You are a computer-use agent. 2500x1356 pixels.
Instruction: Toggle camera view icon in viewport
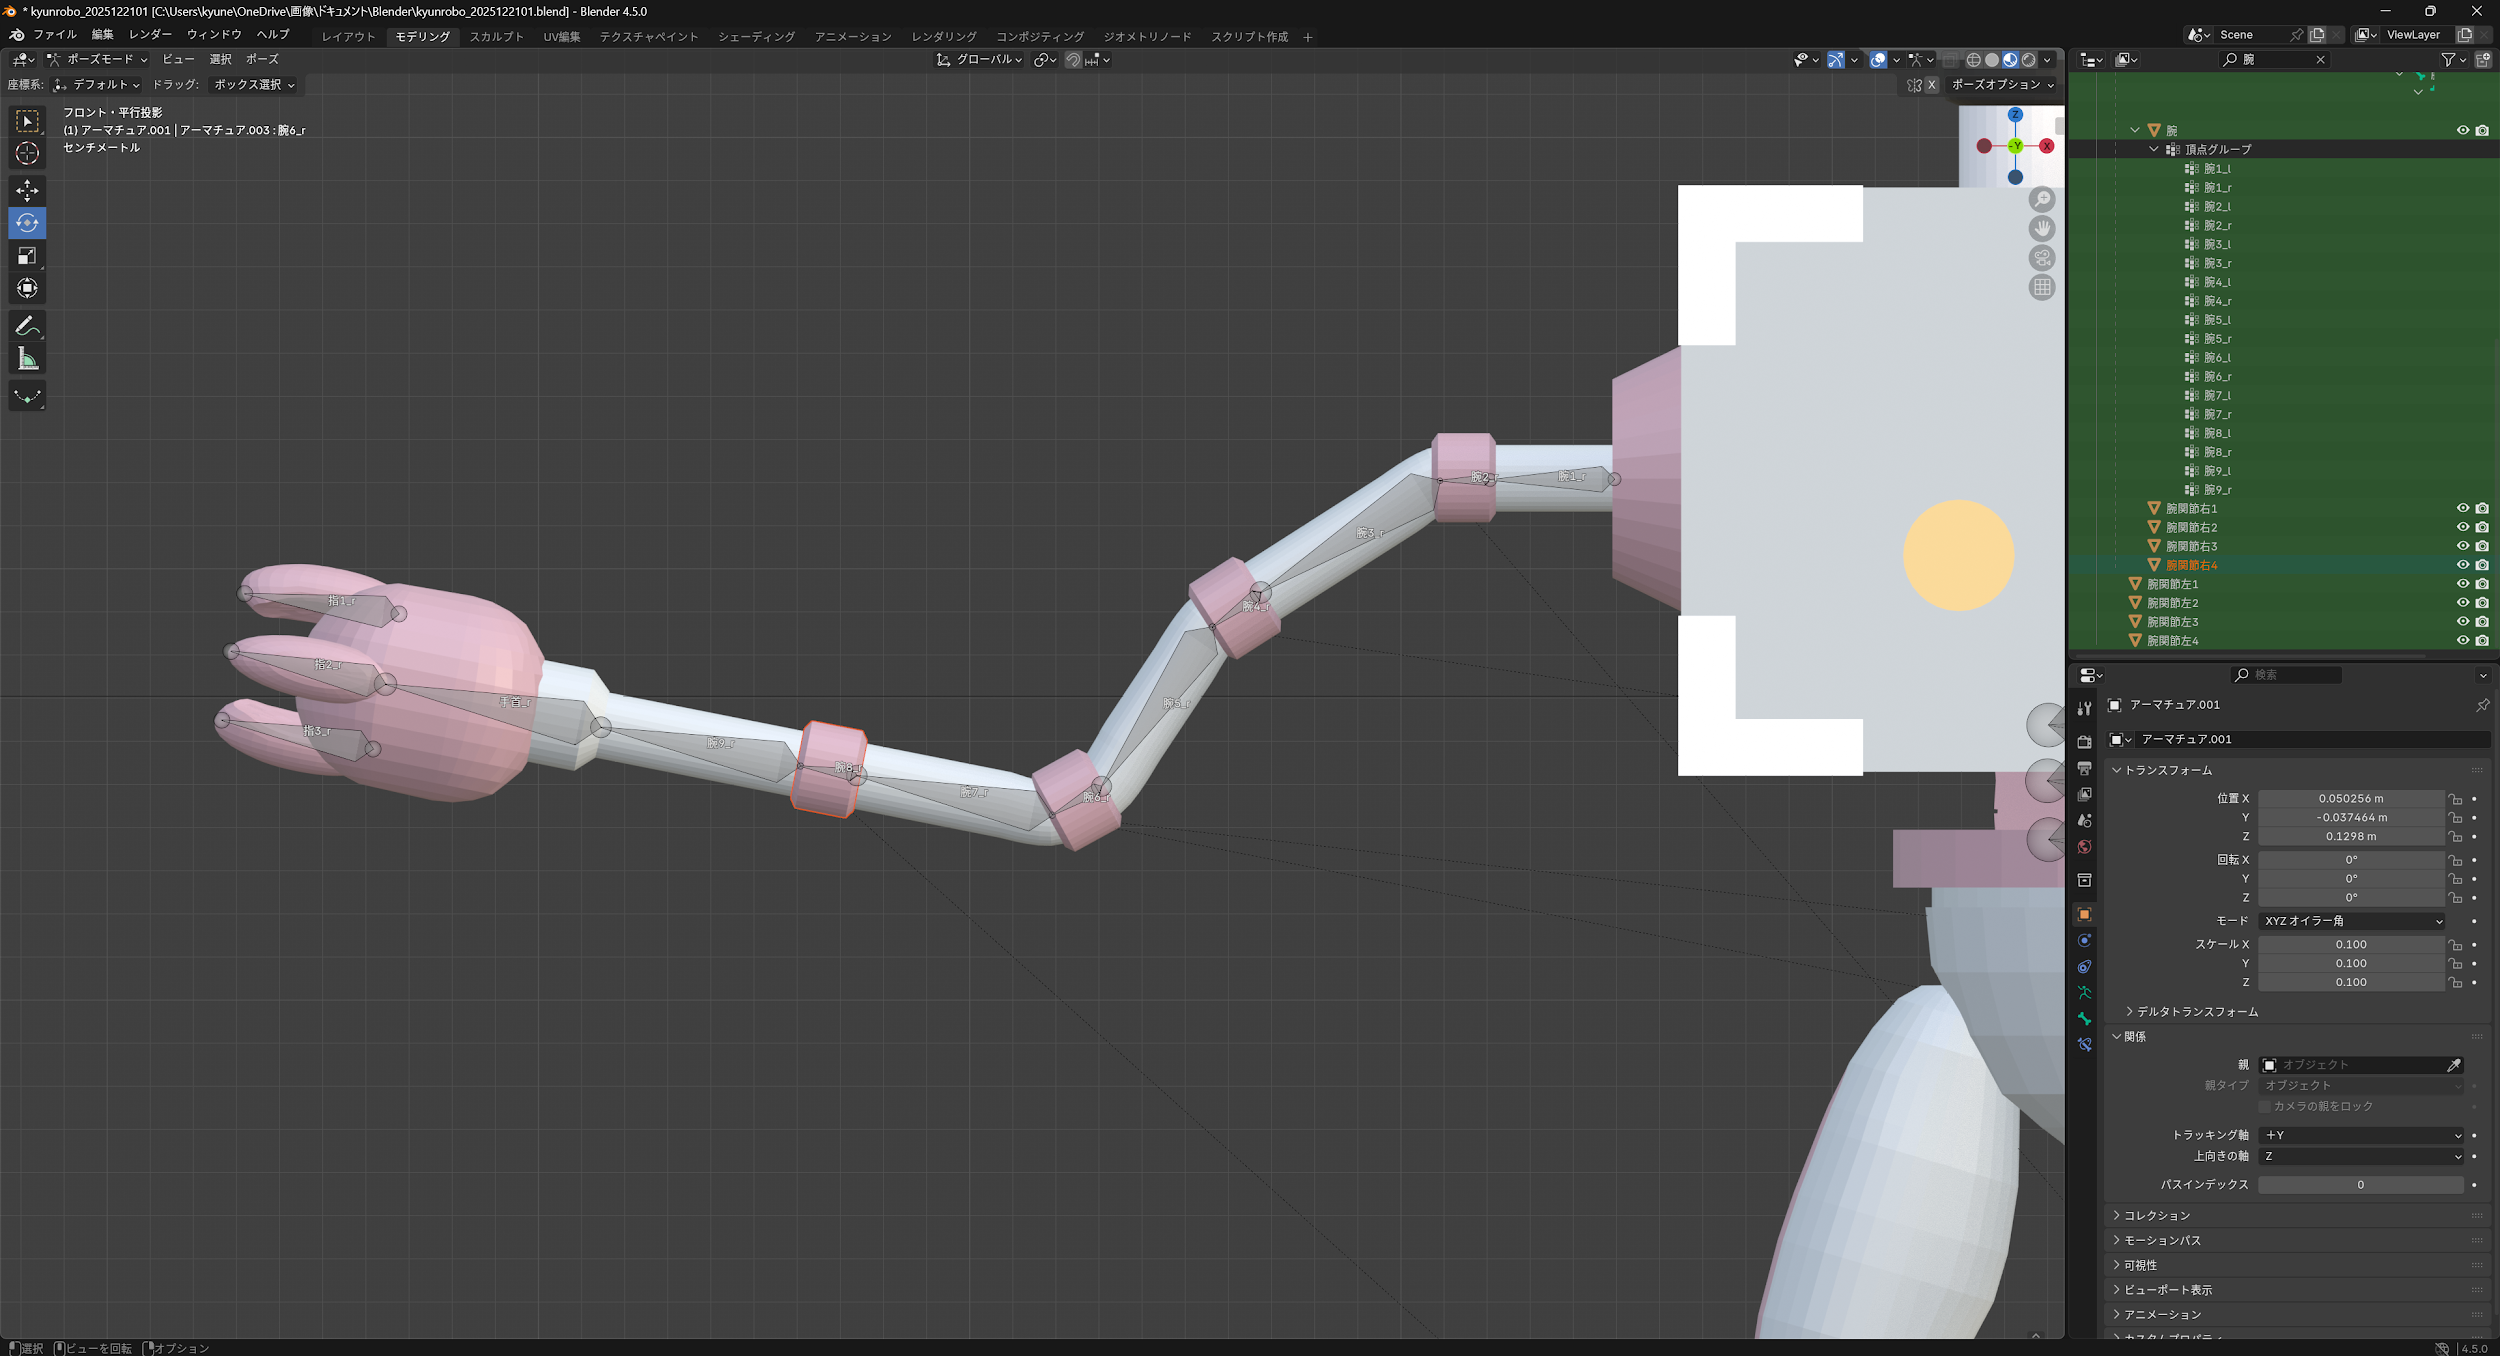(x=2041, y=258)
